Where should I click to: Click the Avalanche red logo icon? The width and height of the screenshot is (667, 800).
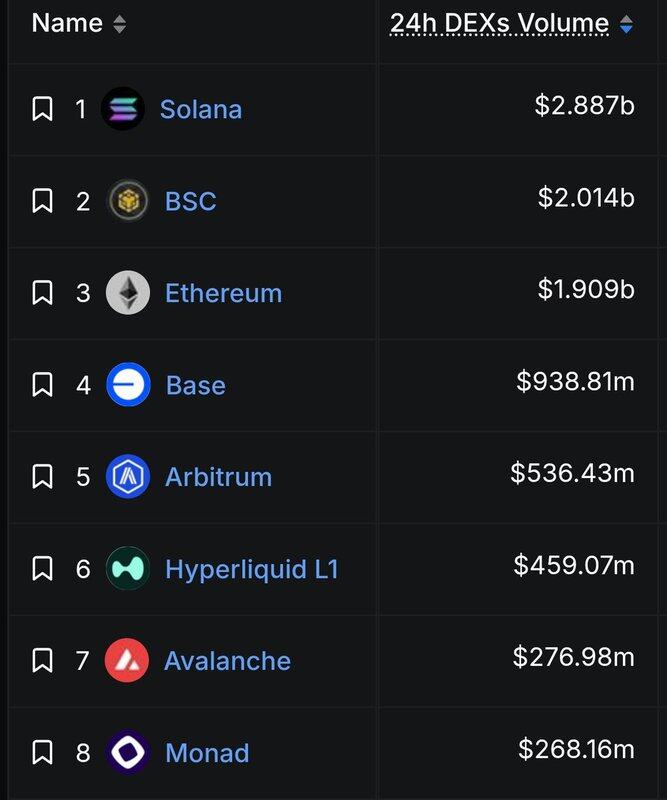[127, 661]
